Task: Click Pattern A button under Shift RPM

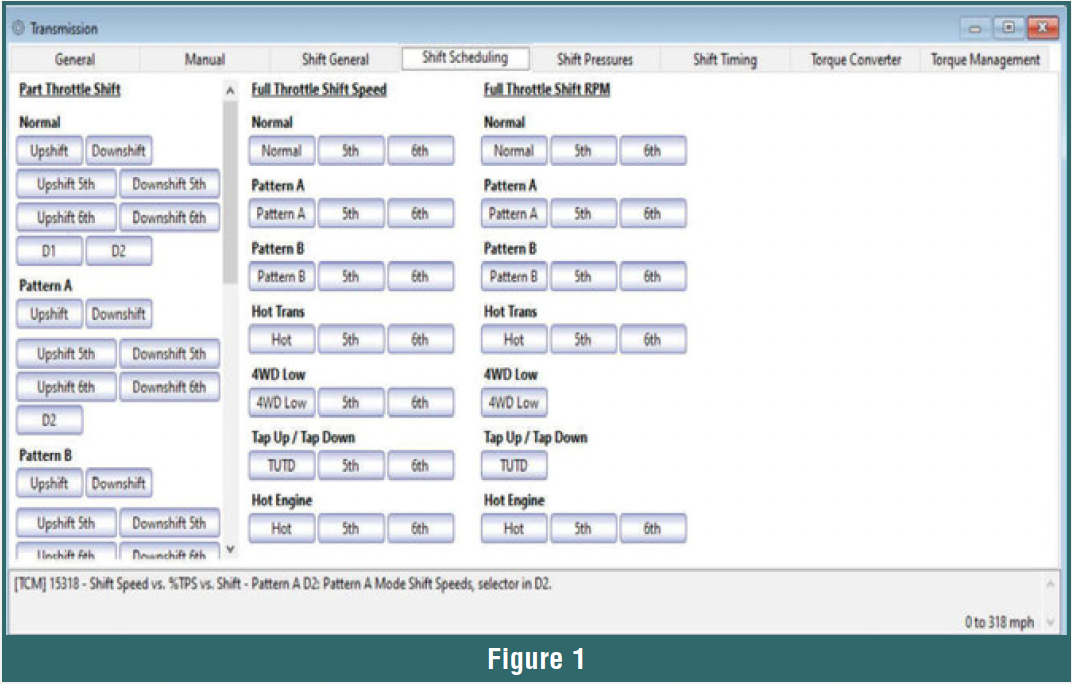Action: pos(514,213)
